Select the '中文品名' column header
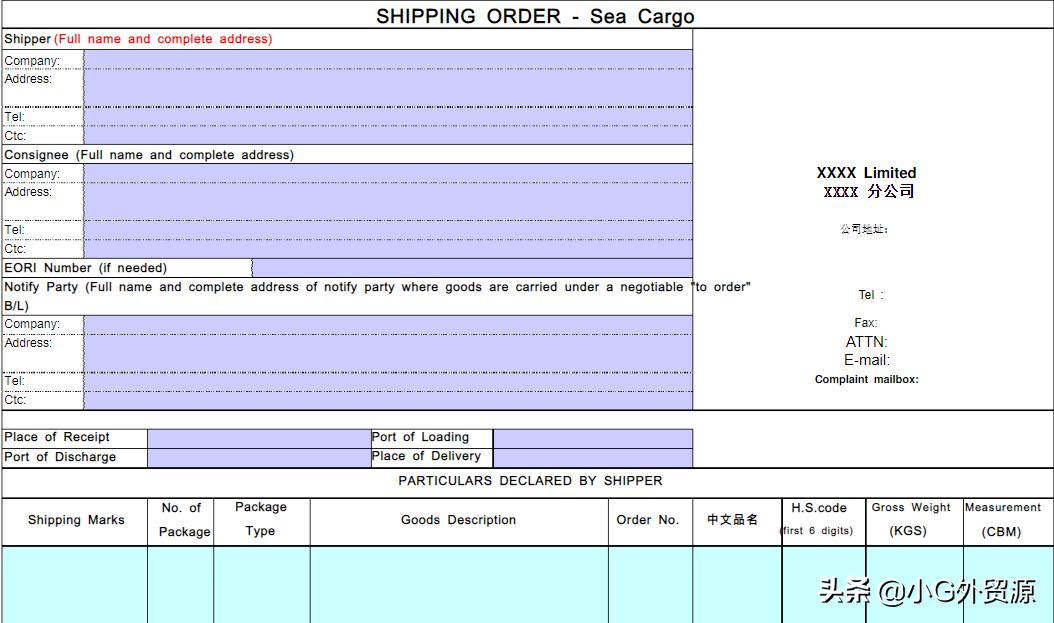This screenshot has height=623, width=1054. (733, 519)
